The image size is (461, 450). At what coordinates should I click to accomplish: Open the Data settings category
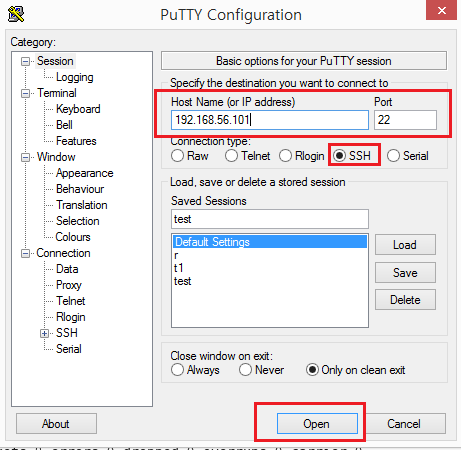tap(67, 269)
